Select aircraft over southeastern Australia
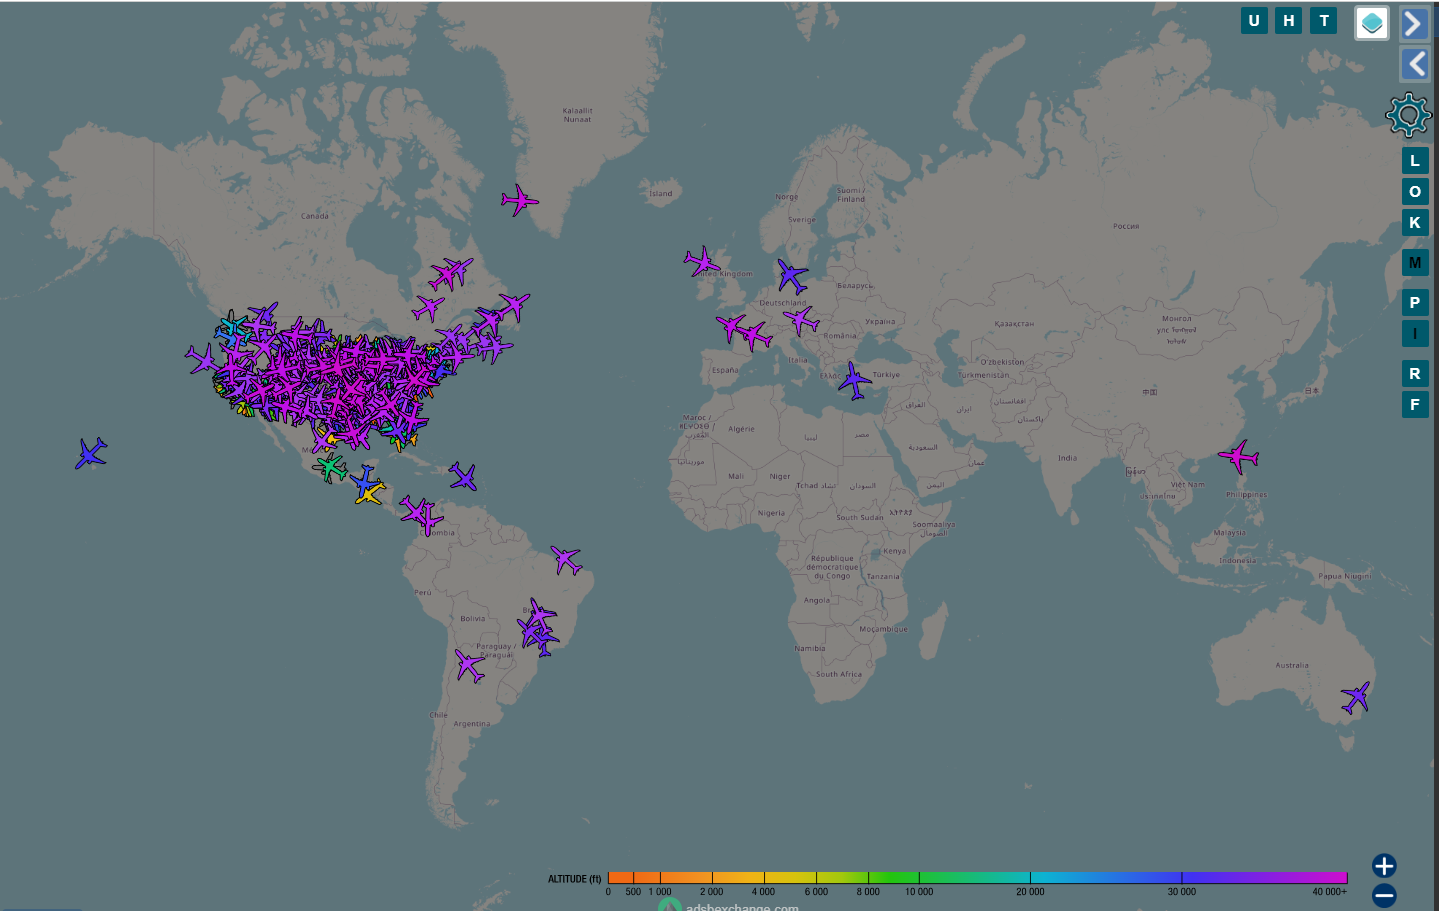1439x911 pixels. click(x=1356, y=697)
